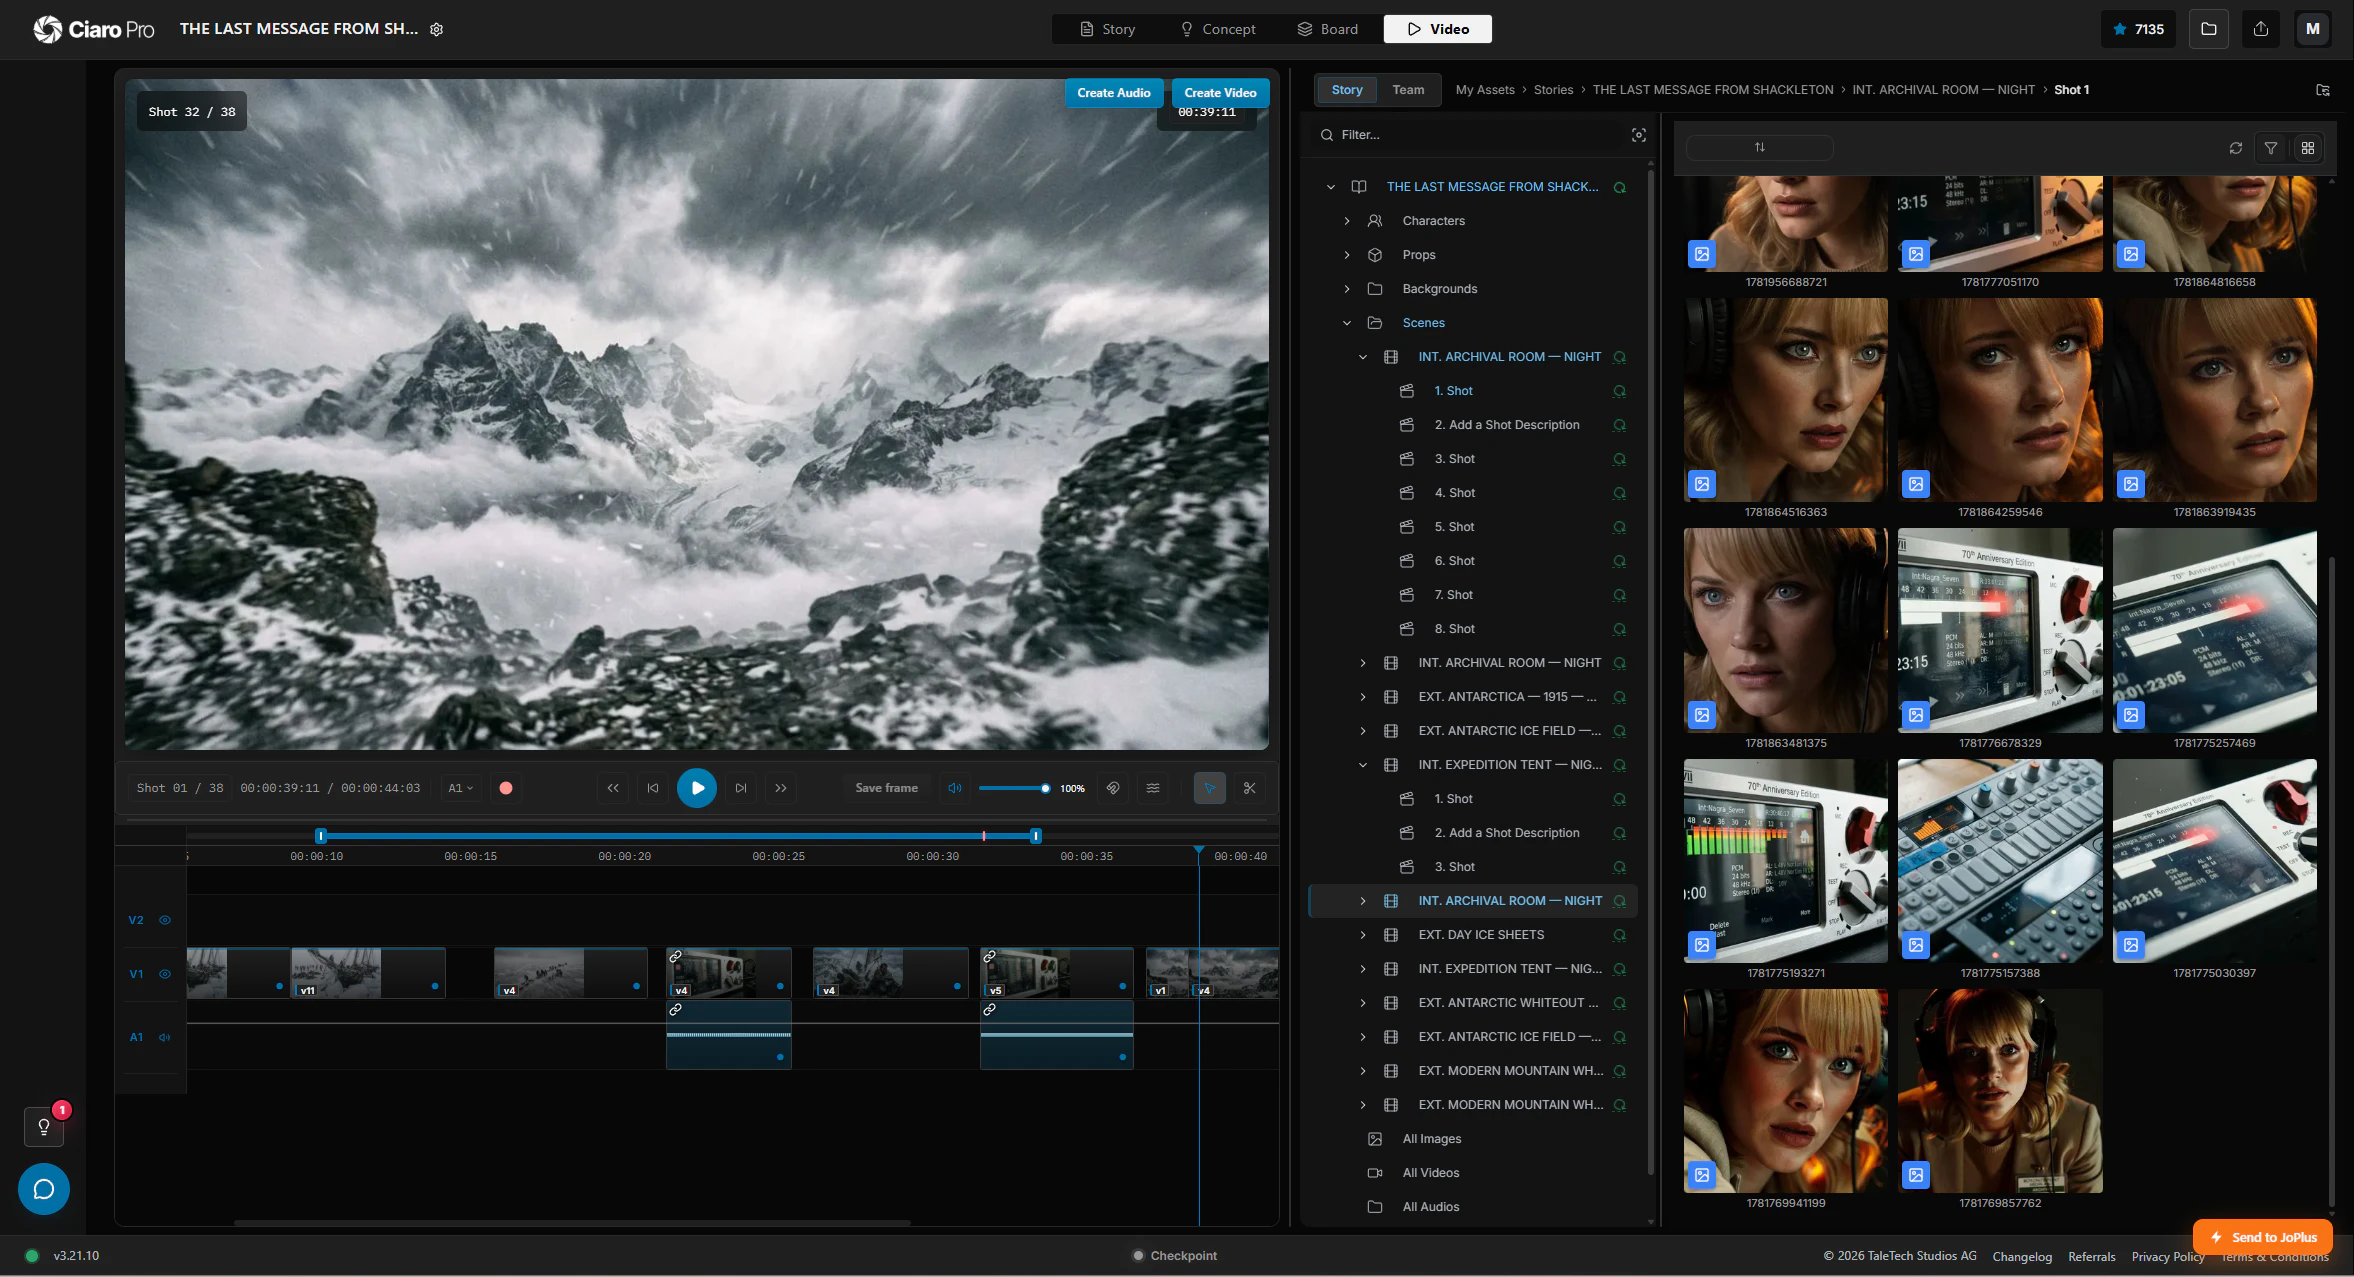Expand the Characters tree folder

tap(1347, 221)
